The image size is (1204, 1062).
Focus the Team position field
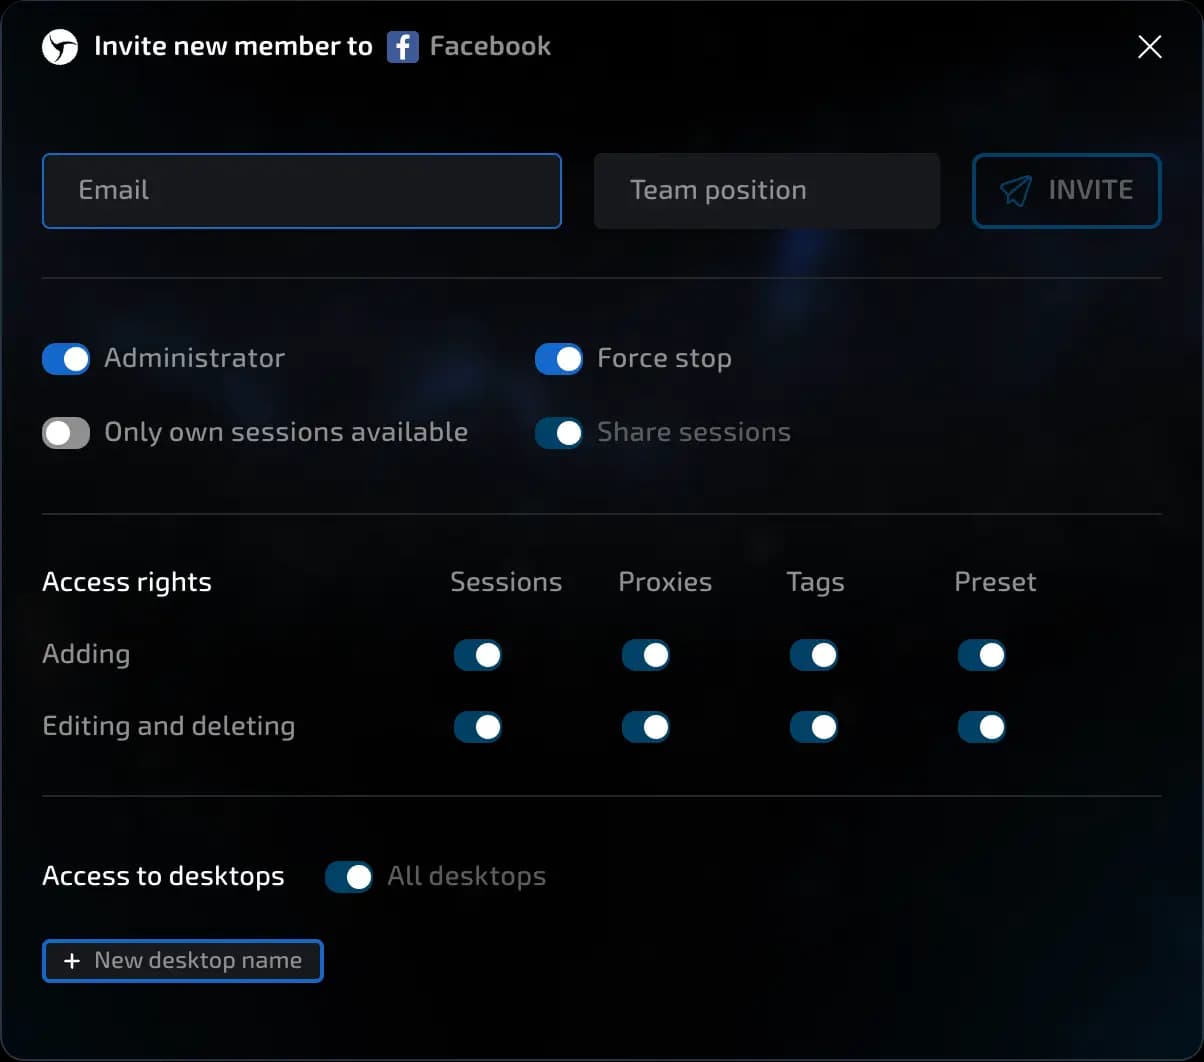pyautogui.click(x=766, y=191)
